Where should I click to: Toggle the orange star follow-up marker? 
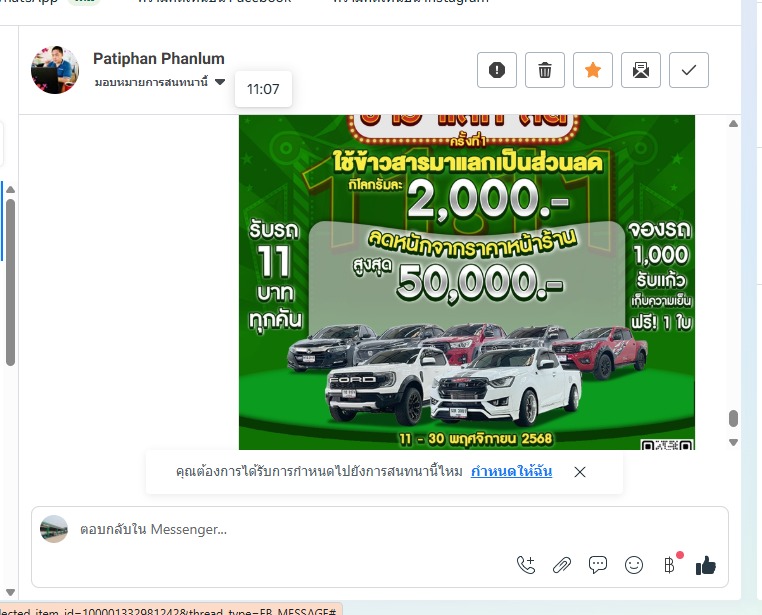tap(593, 70)
